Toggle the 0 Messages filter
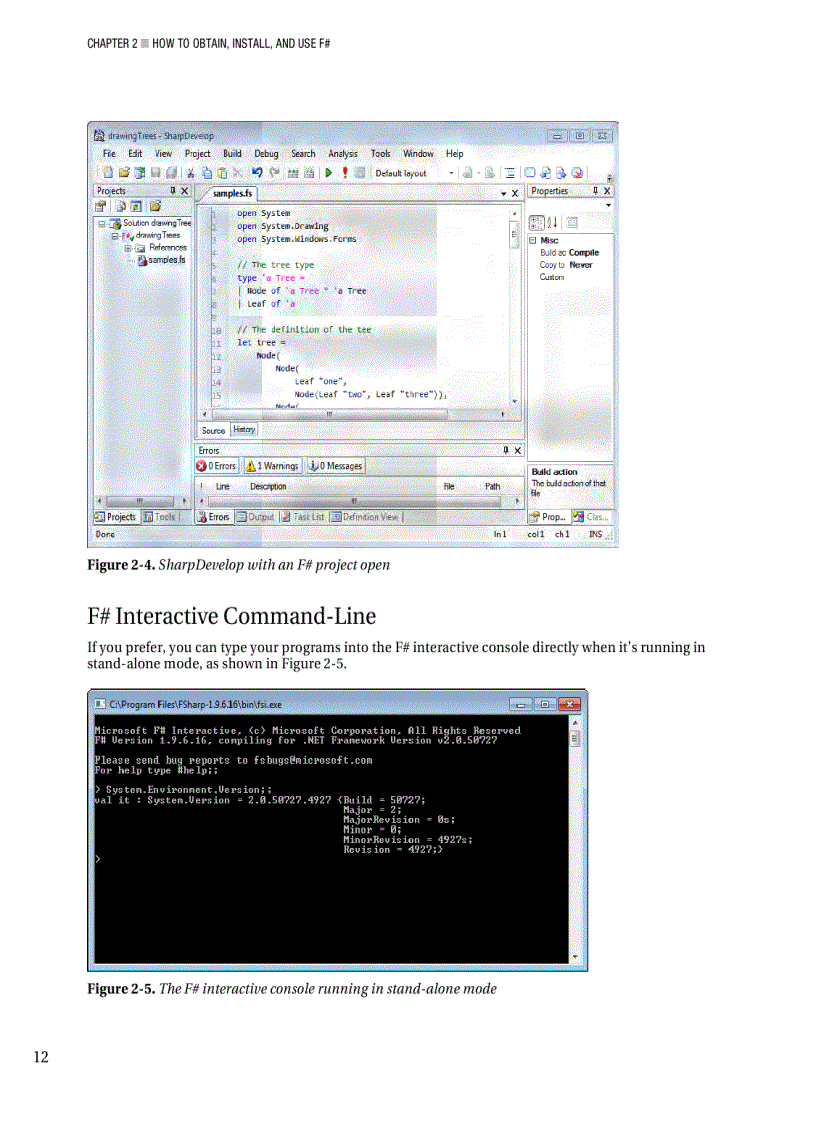Screen dimensions: 816x1123 click(337, 465)
